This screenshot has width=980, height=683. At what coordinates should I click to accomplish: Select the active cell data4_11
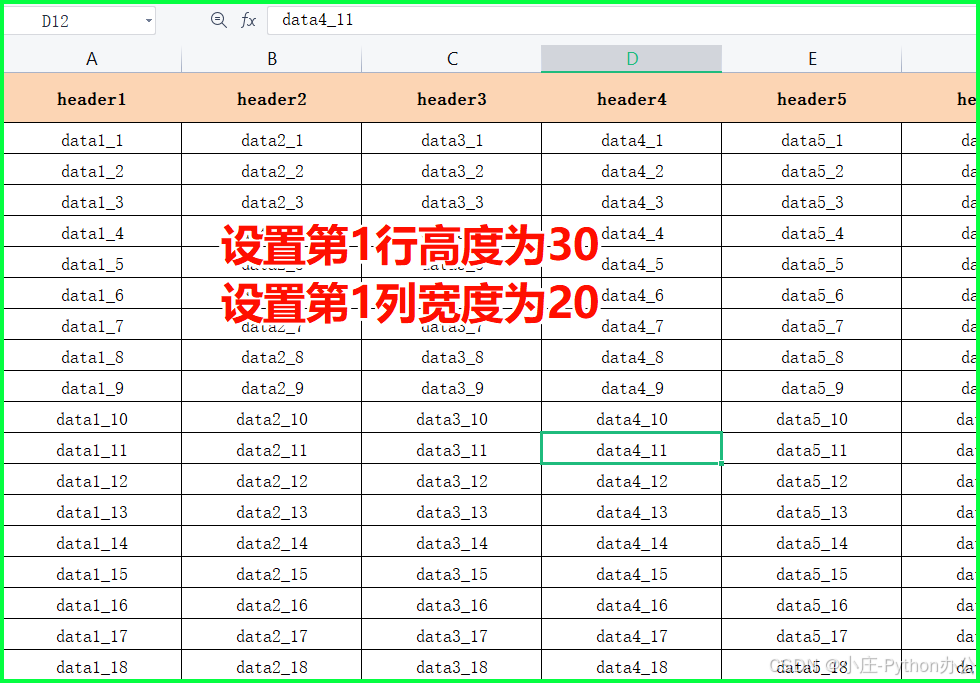click(632, 449)
